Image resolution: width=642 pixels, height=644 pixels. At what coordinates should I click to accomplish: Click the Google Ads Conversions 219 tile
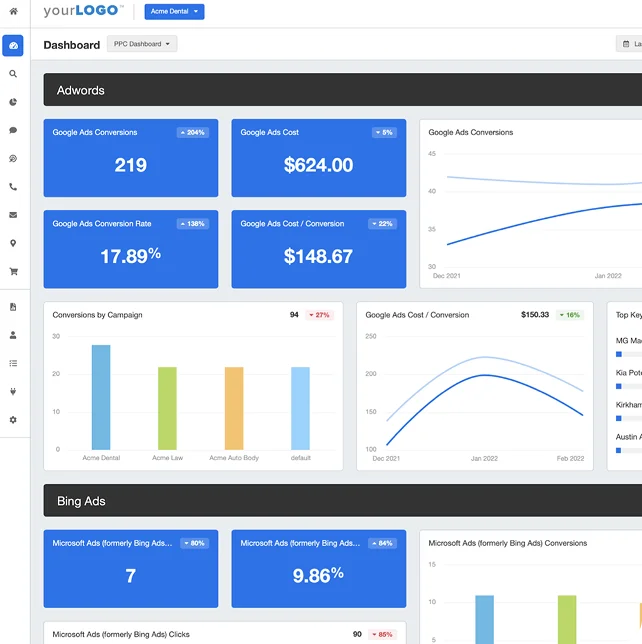pos(130,157)
